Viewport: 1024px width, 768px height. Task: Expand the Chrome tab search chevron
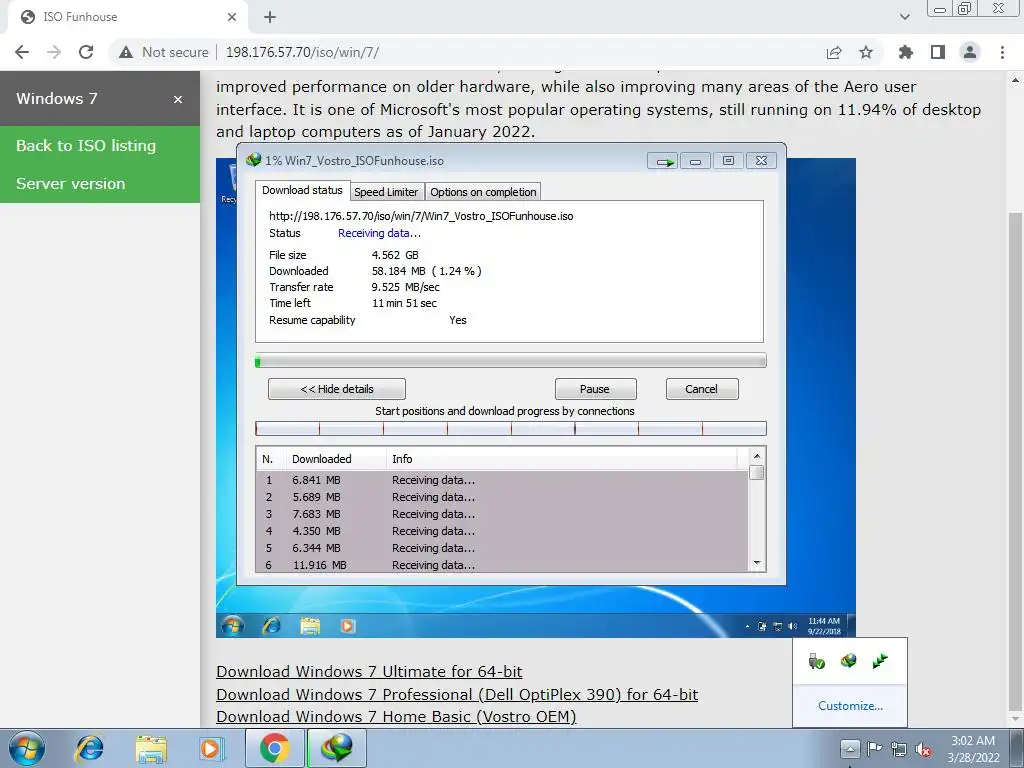click(x=904, y=17)
